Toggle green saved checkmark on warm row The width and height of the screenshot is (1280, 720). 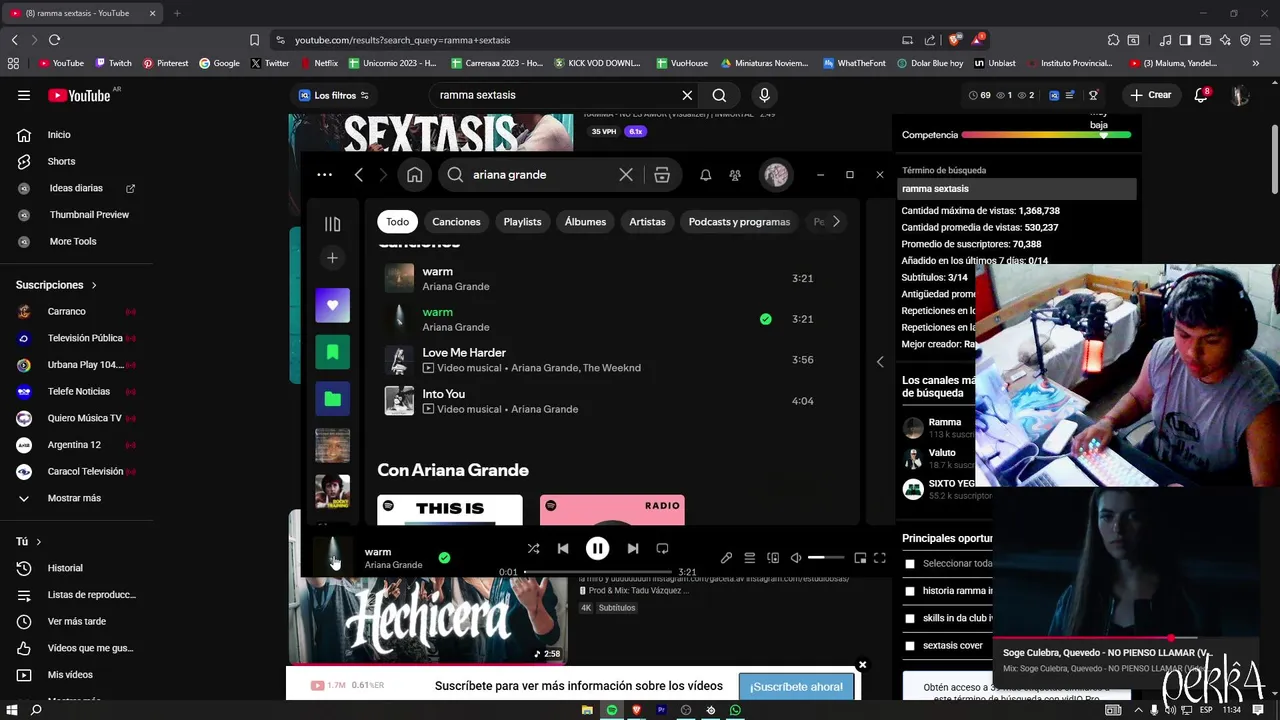765,319
